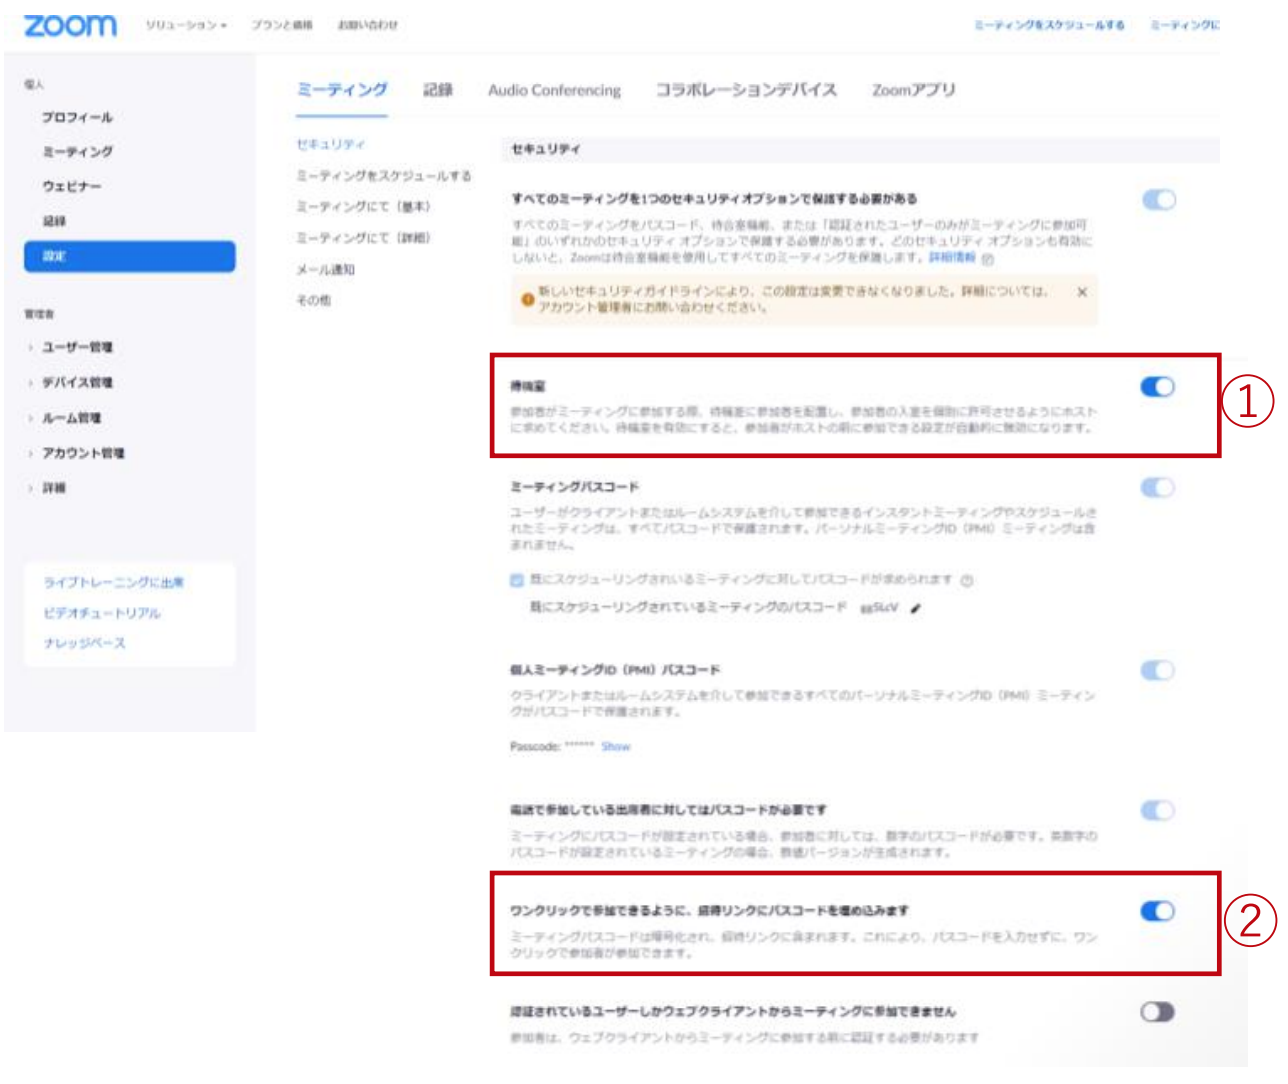The height and width of the screenshot is (1084, 1288).
Task: Toggle the 待機室 waiting room switch
Action: (x=1157, y=387)
